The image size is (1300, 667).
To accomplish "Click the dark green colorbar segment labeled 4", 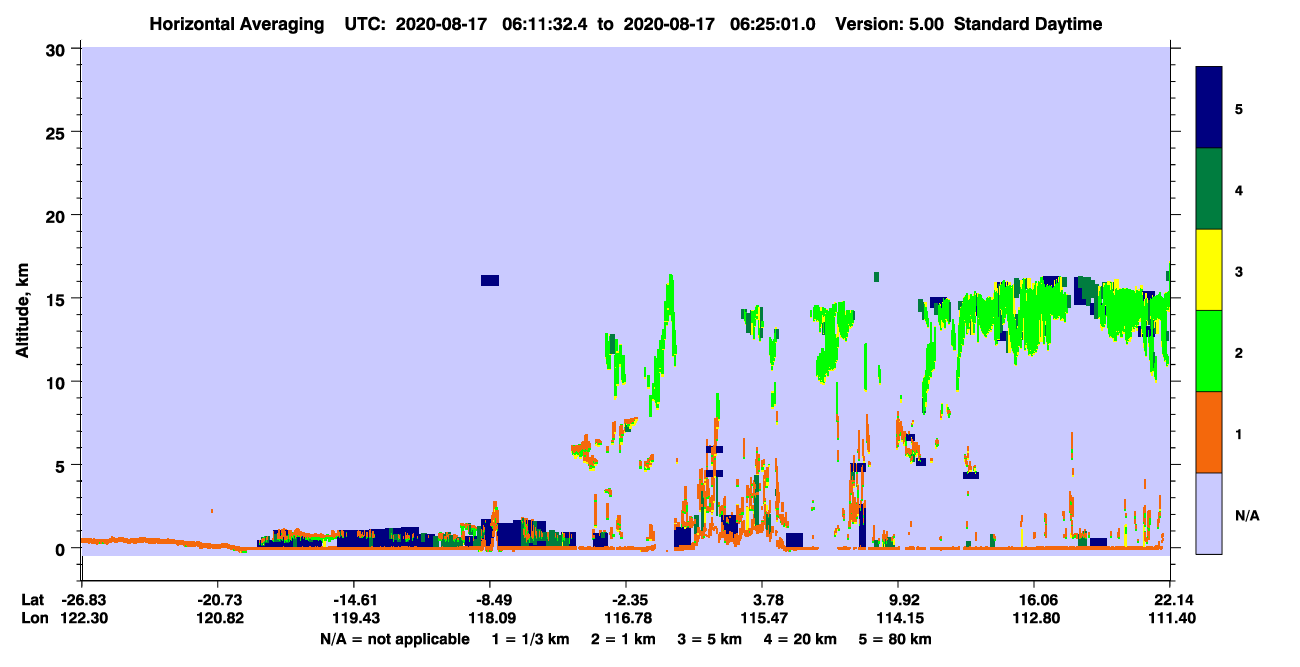I will tap(1209, 189).
